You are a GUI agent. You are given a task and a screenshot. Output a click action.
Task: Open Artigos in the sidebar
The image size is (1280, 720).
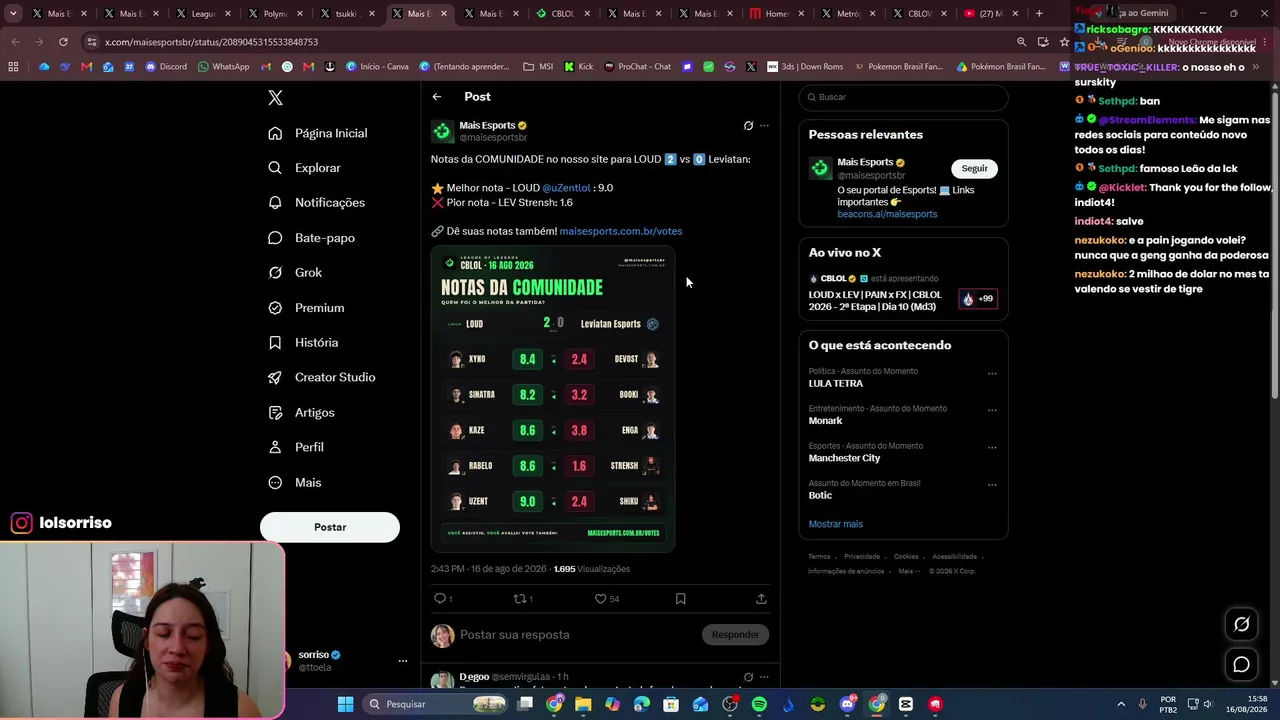coord(301,412)
